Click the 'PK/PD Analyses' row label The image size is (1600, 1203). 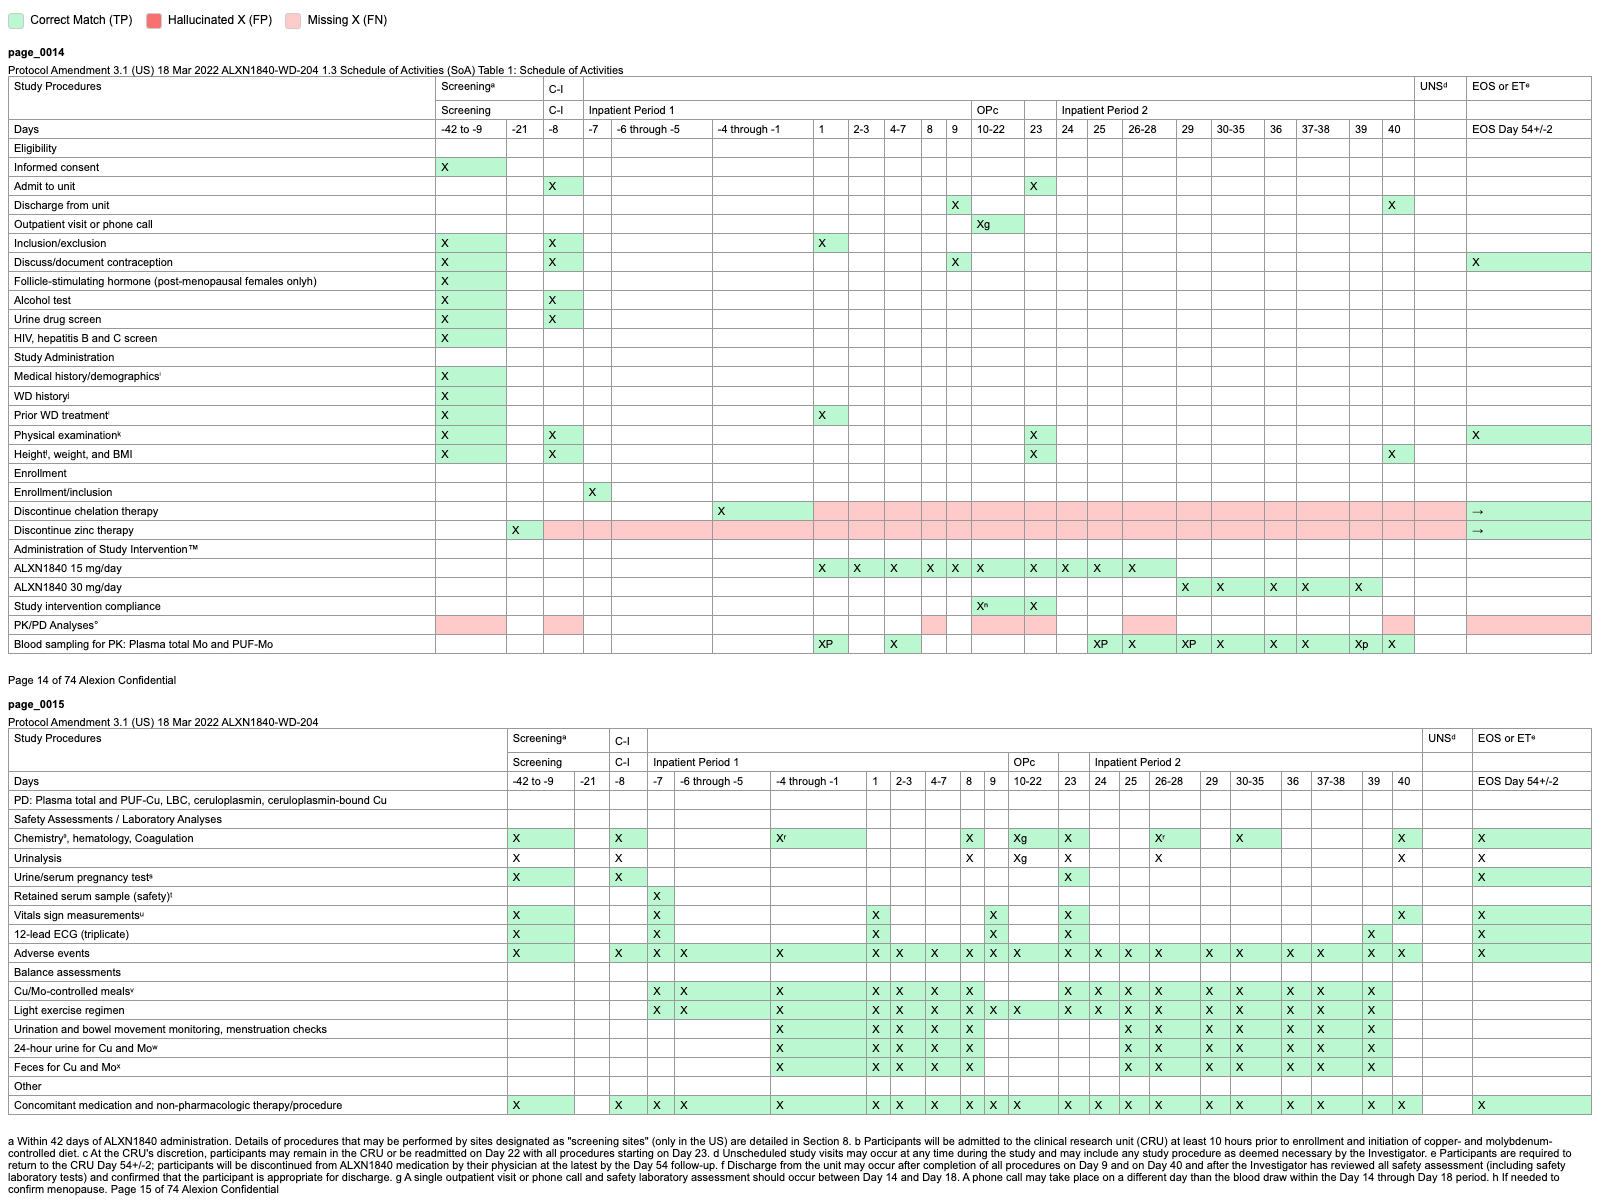pyautogui.click(x=55, y=625)
